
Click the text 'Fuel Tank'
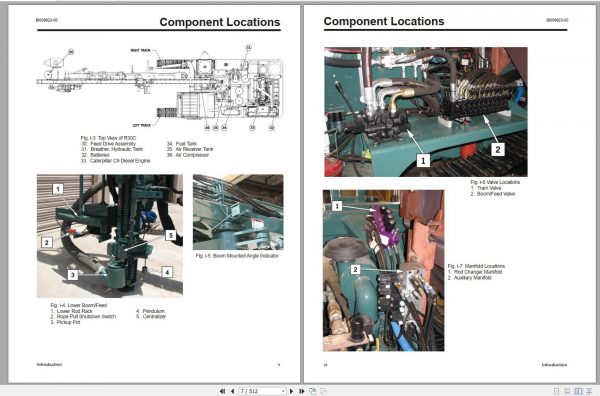[186, 143]
